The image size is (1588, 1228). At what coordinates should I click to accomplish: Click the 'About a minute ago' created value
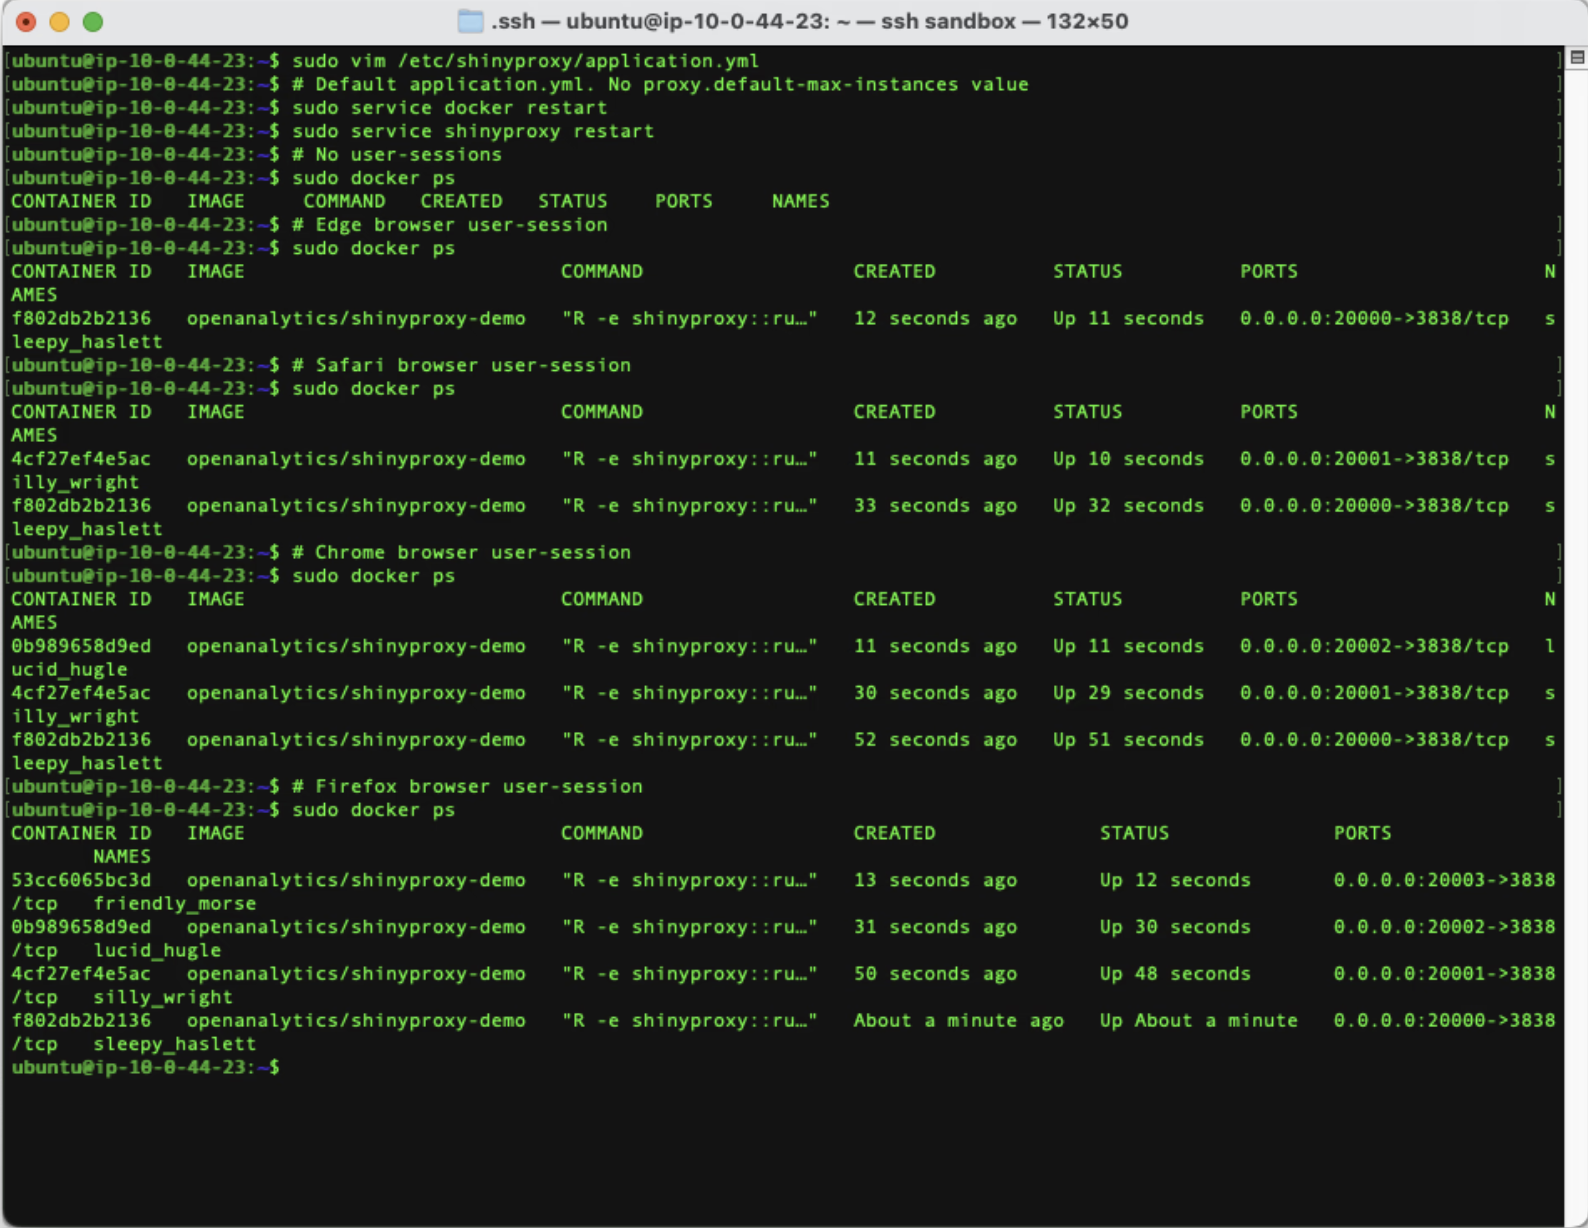point(958,1020)
